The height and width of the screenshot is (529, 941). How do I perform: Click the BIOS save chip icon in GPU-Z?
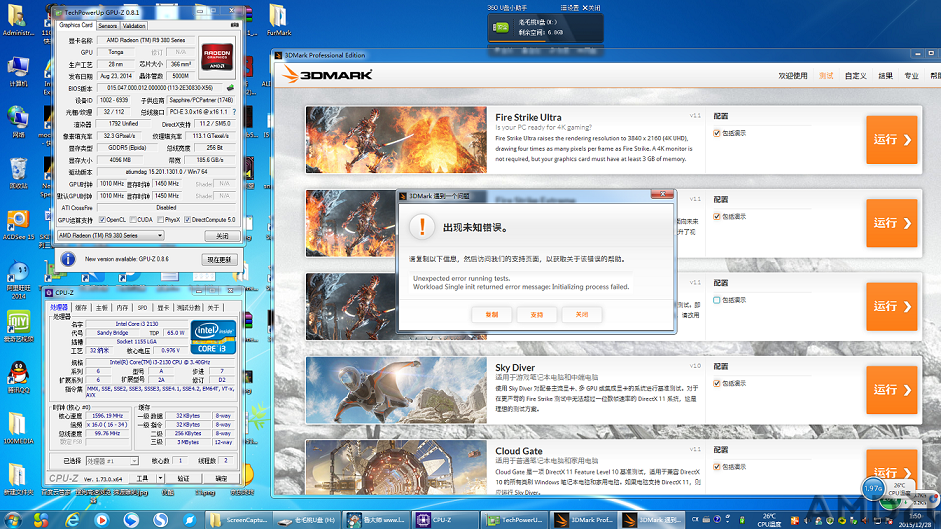[230, 88]
